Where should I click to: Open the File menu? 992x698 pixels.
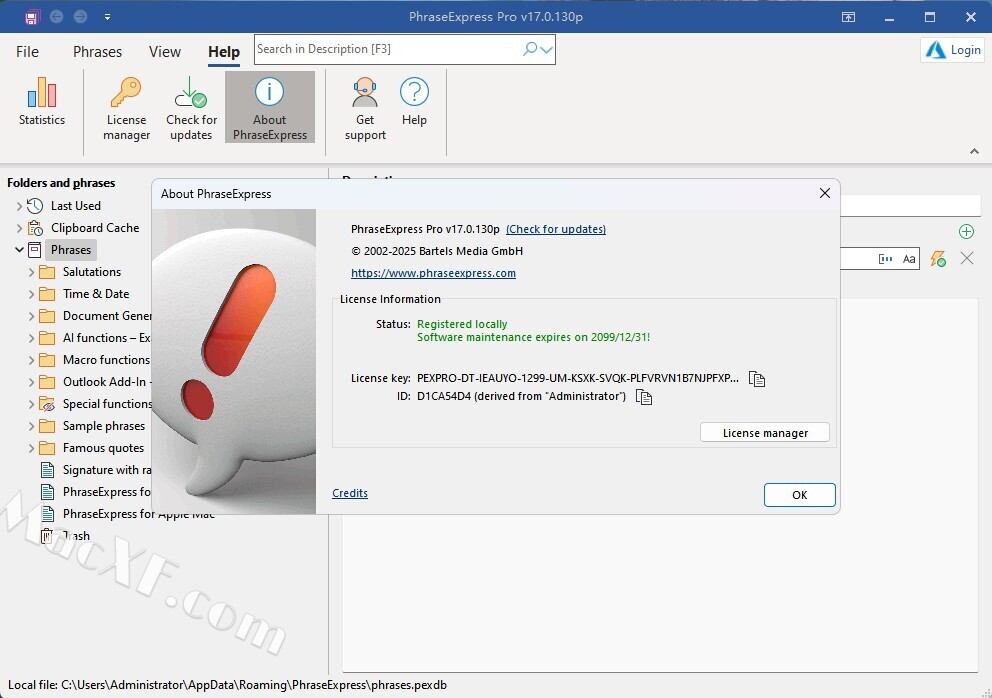click(27, 52)
